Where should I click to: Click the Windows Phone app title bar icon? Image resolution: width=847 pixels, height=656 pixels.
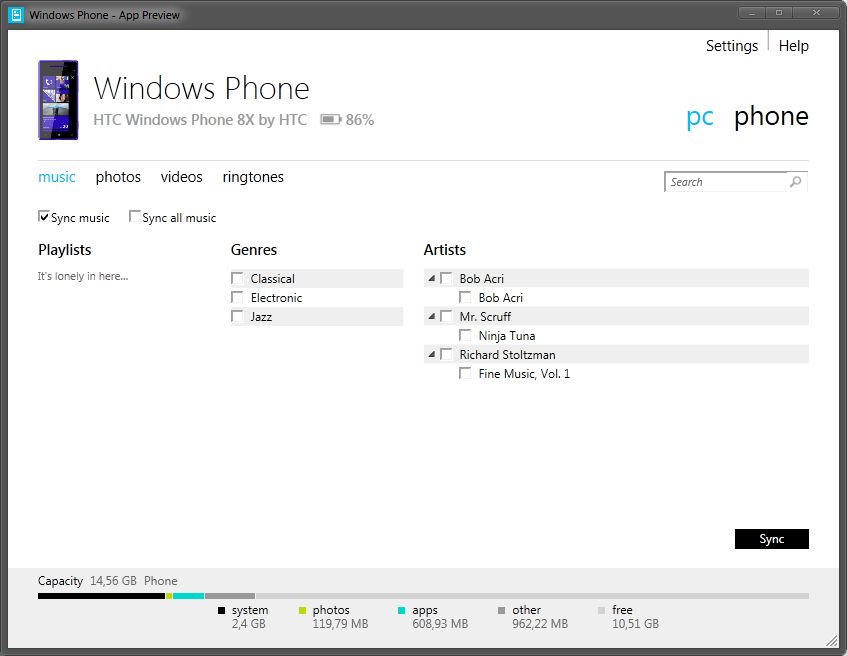point(16,15)
